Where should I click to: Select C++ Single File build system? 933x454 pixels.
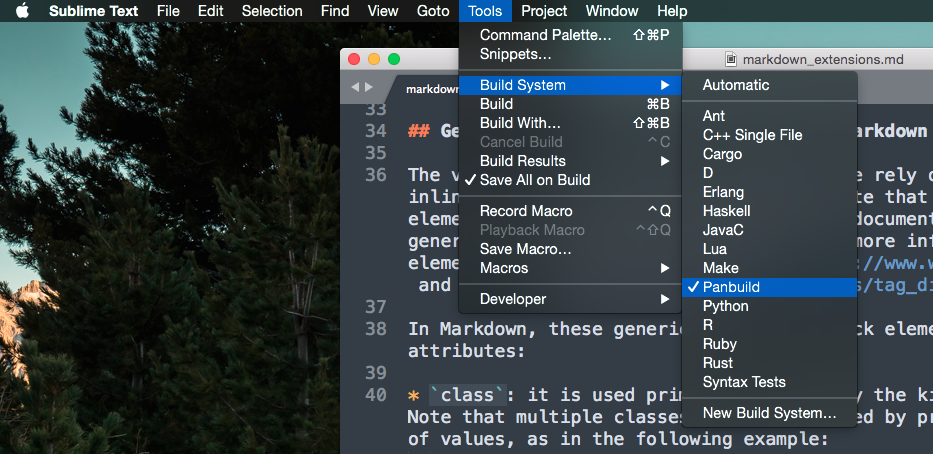click(x=769, y=135)
